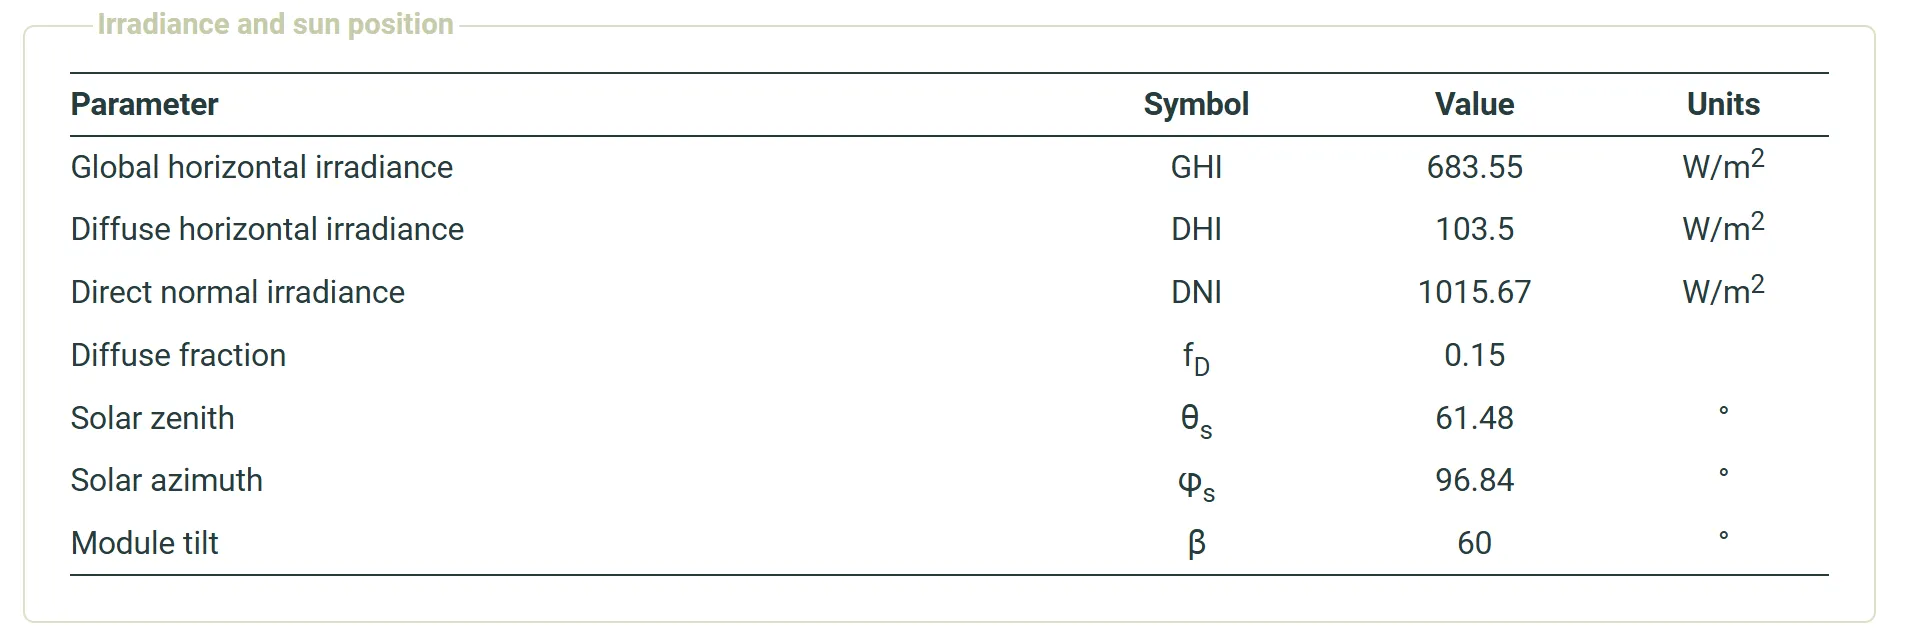Click the Symbol column header
Viewport: 1907px width, 635px height.
1196,104
